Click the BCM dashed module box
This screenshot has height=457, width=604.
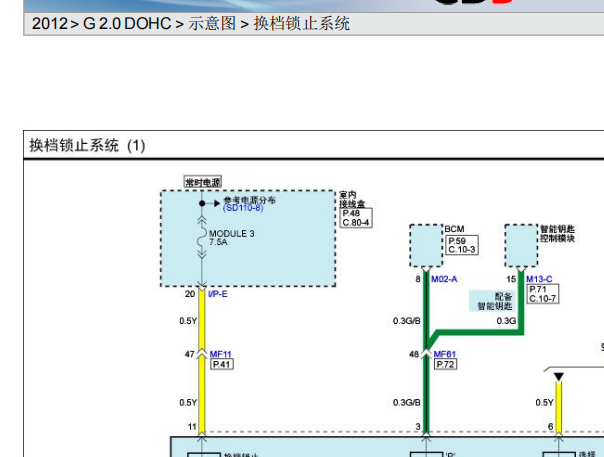tap(426, 245)
